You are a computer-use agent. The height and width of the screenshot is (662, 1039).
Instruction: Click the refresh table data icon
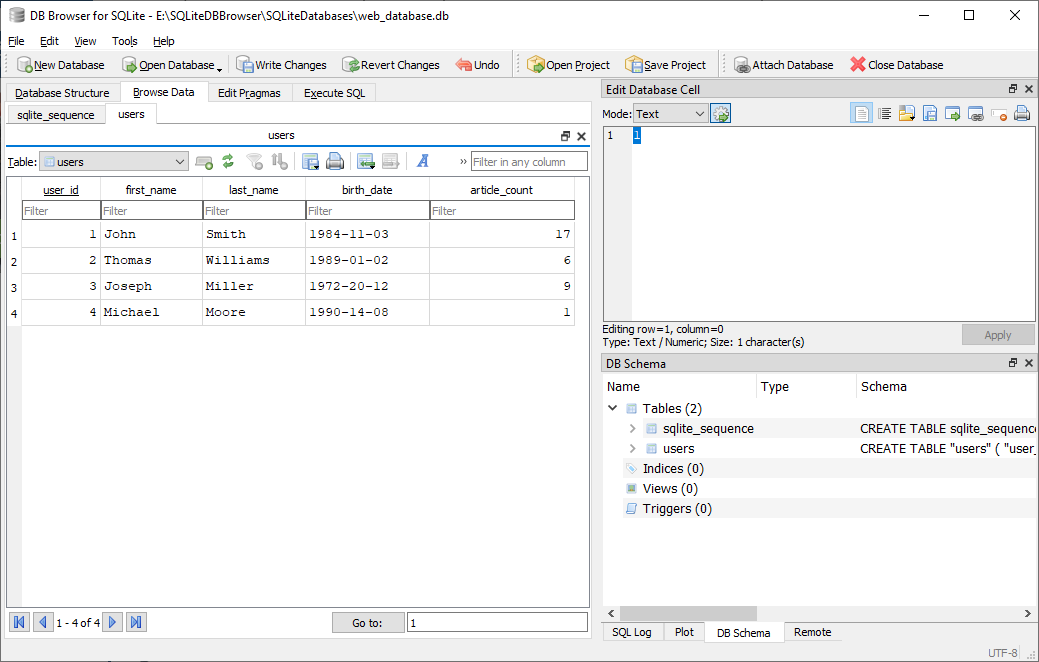point(228,161)
